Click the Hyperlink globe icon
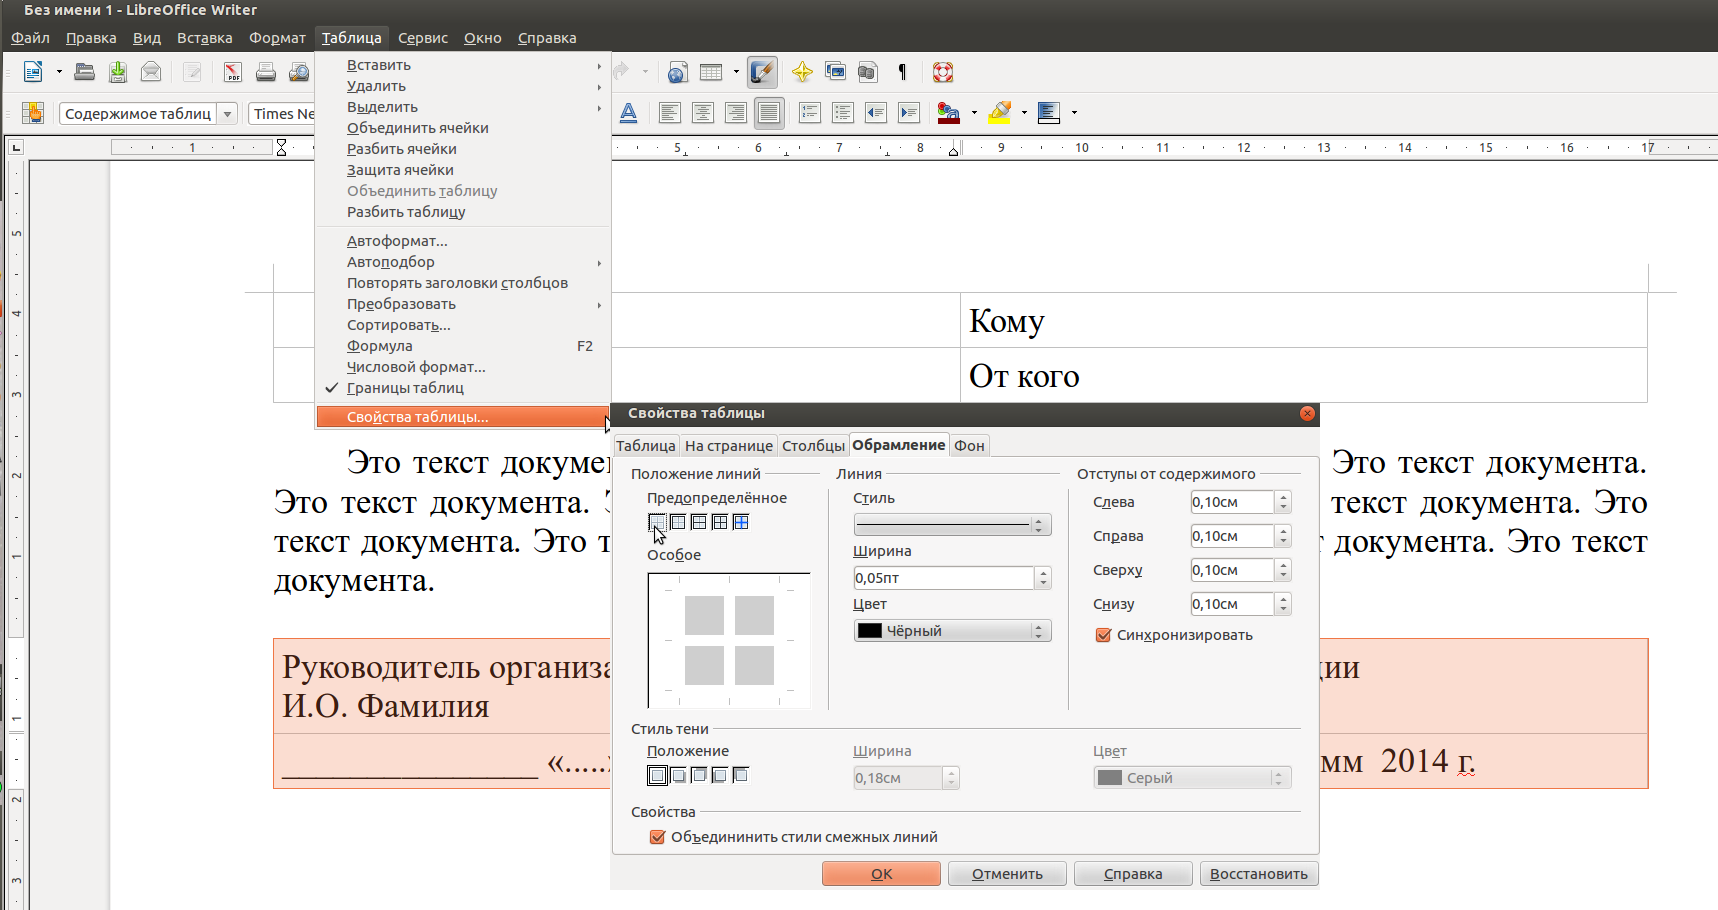 [678, 72]
